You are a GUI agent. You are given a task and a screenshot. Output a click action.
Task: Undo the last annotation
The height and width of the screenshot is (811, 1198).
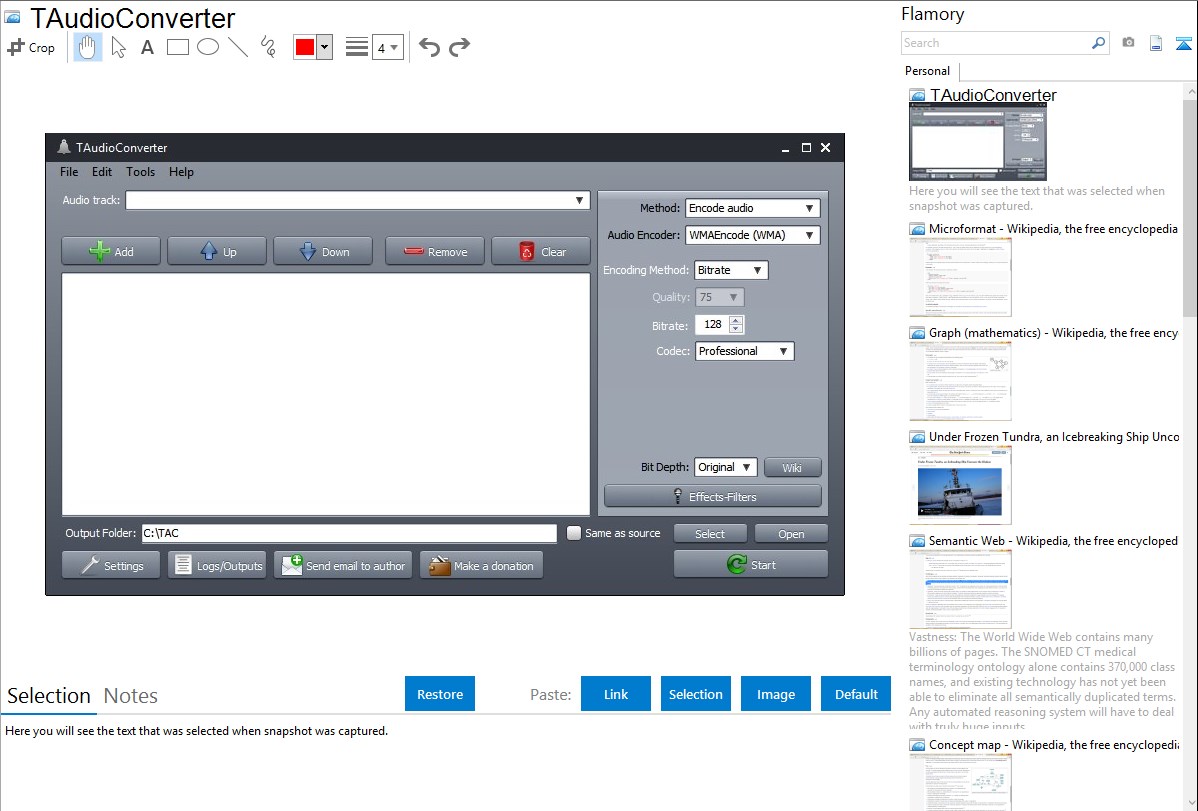[429, 47]
